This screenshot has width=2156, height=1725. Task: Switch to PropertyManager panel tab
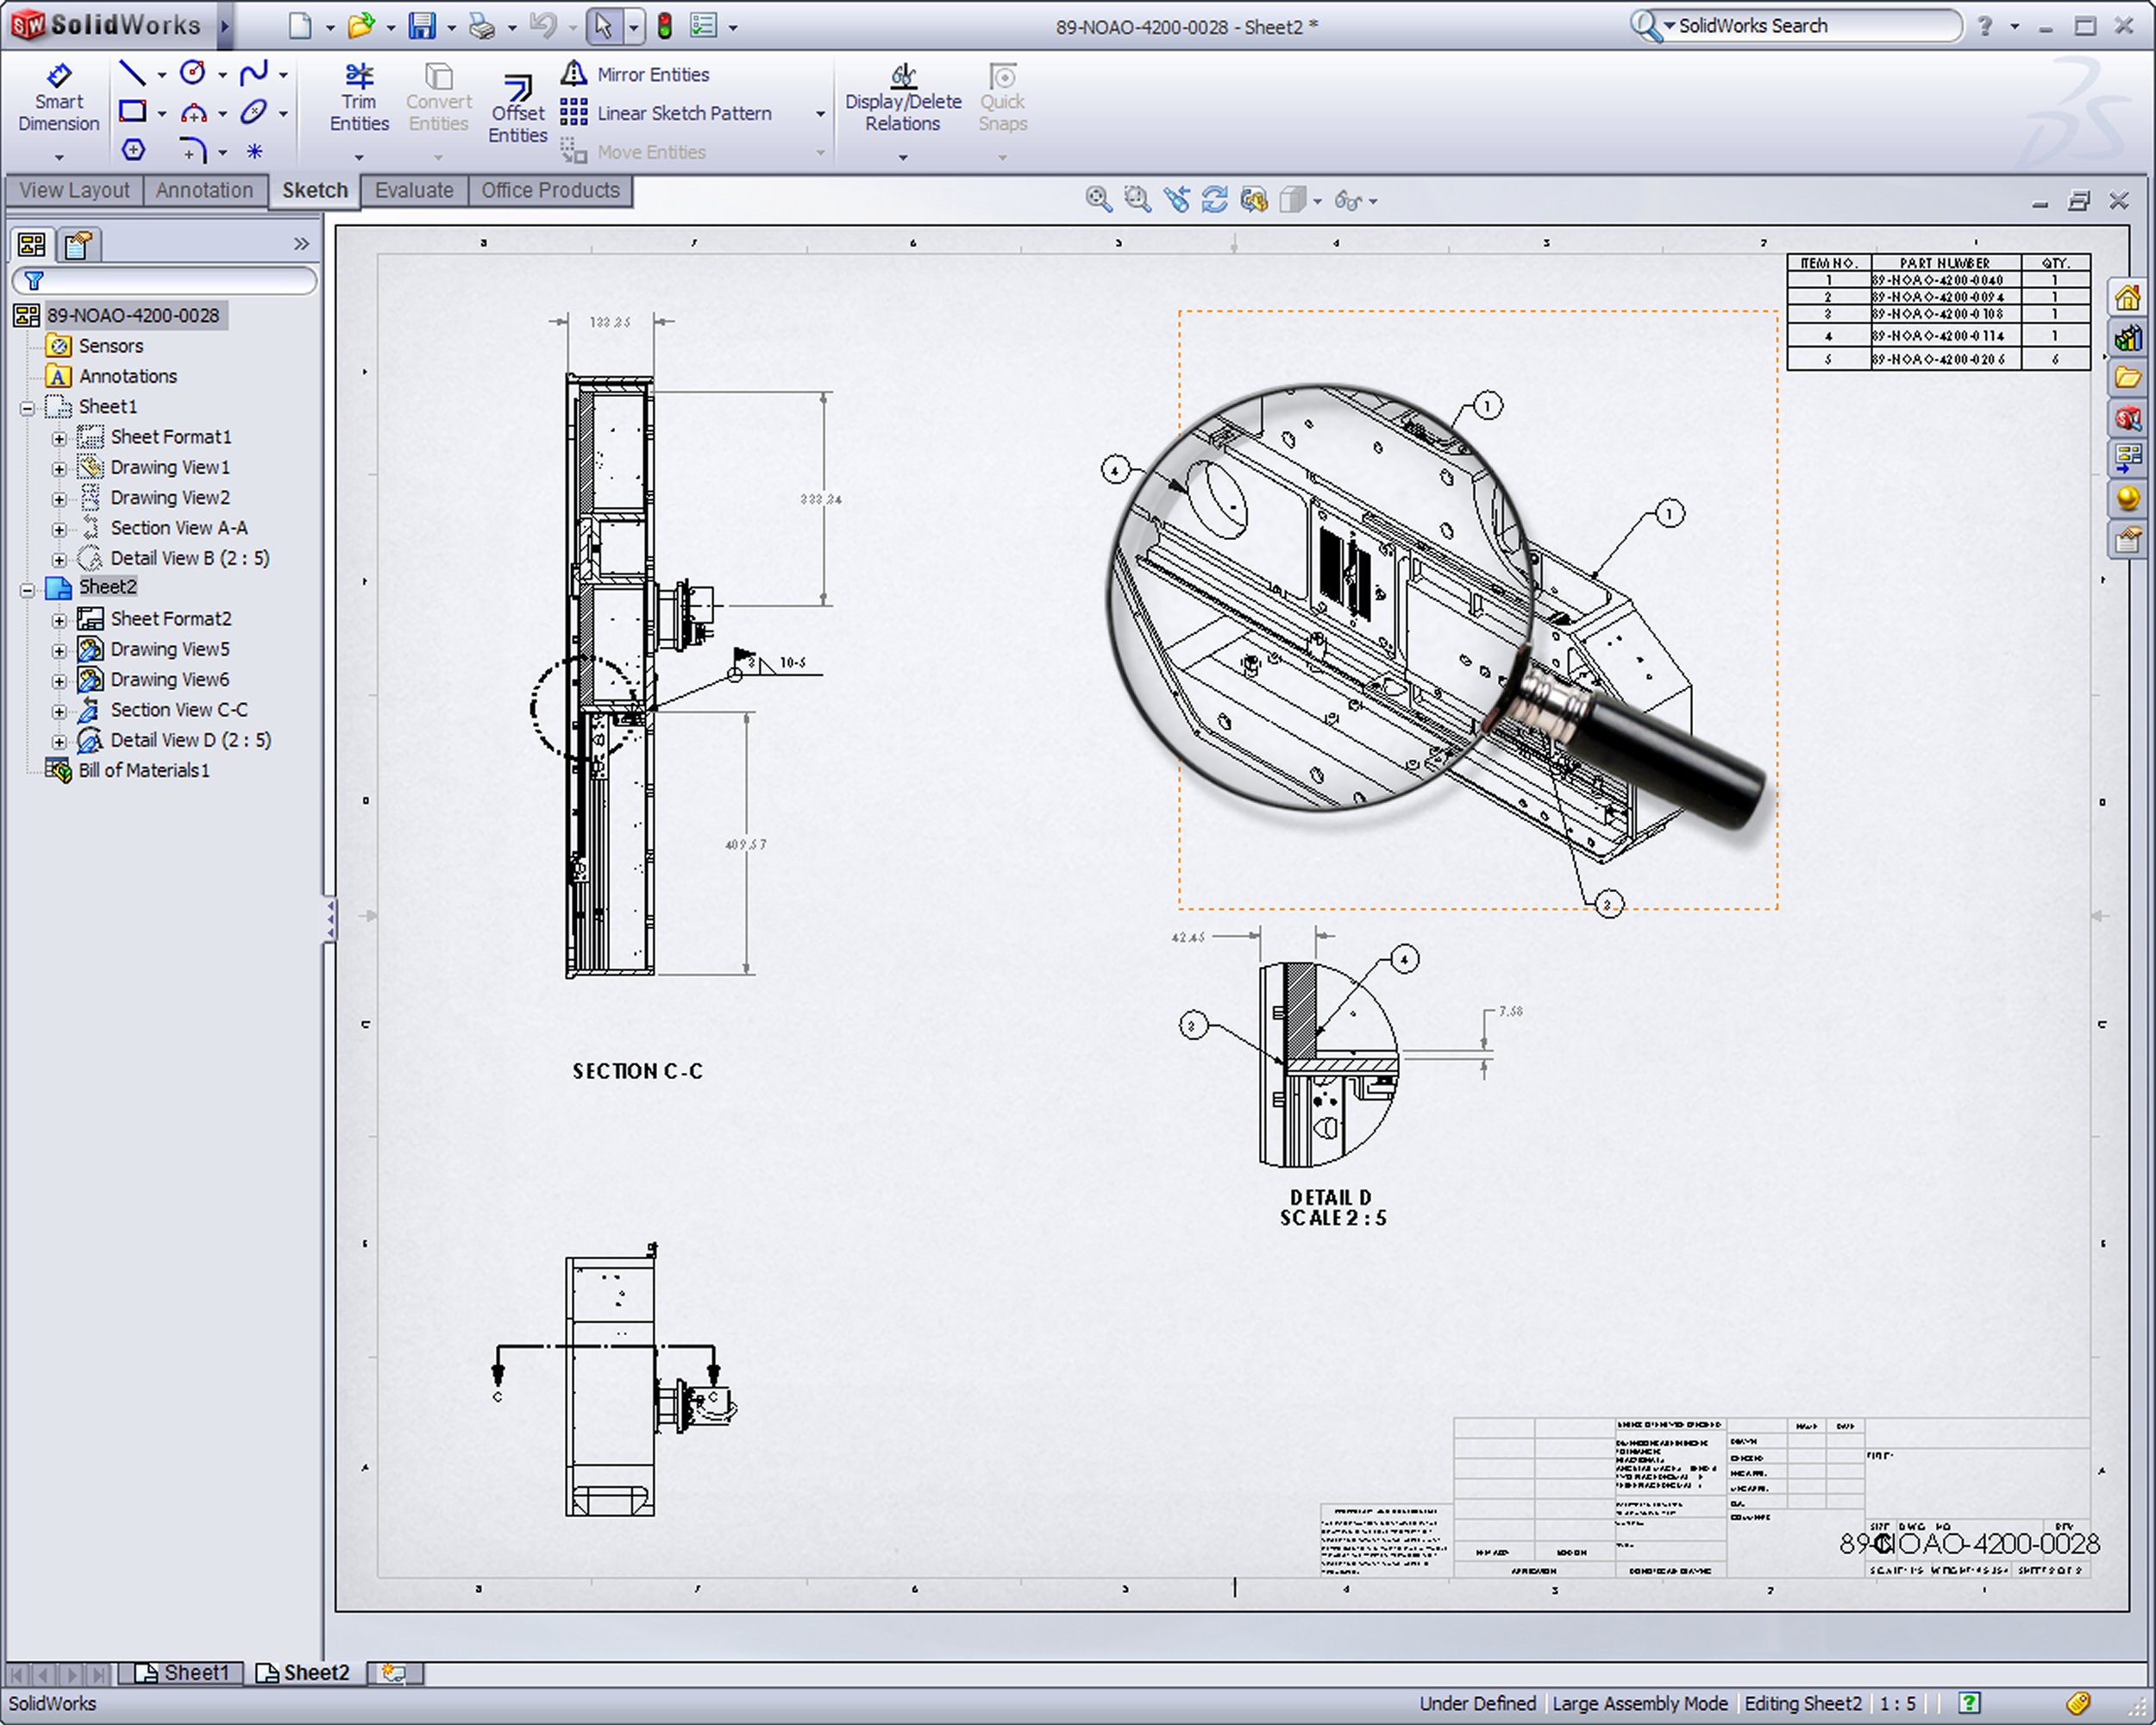click(78, 244)
